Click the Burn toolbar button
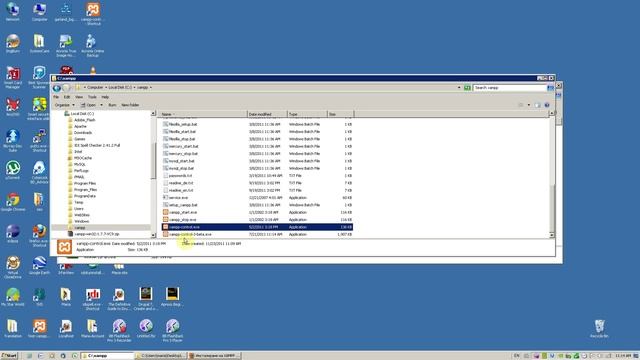640x360 pixels. [112, 105]
